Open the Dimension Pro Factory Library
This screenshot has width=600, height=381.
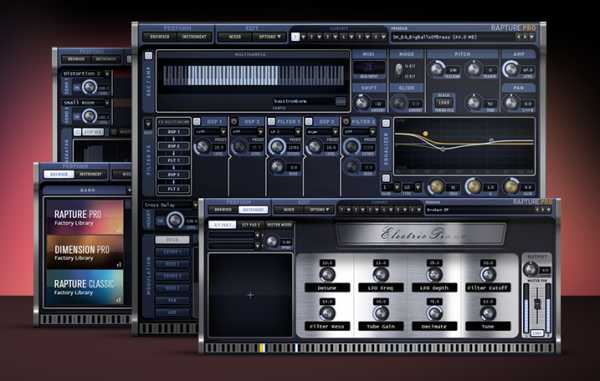click(x=85, y=252)
